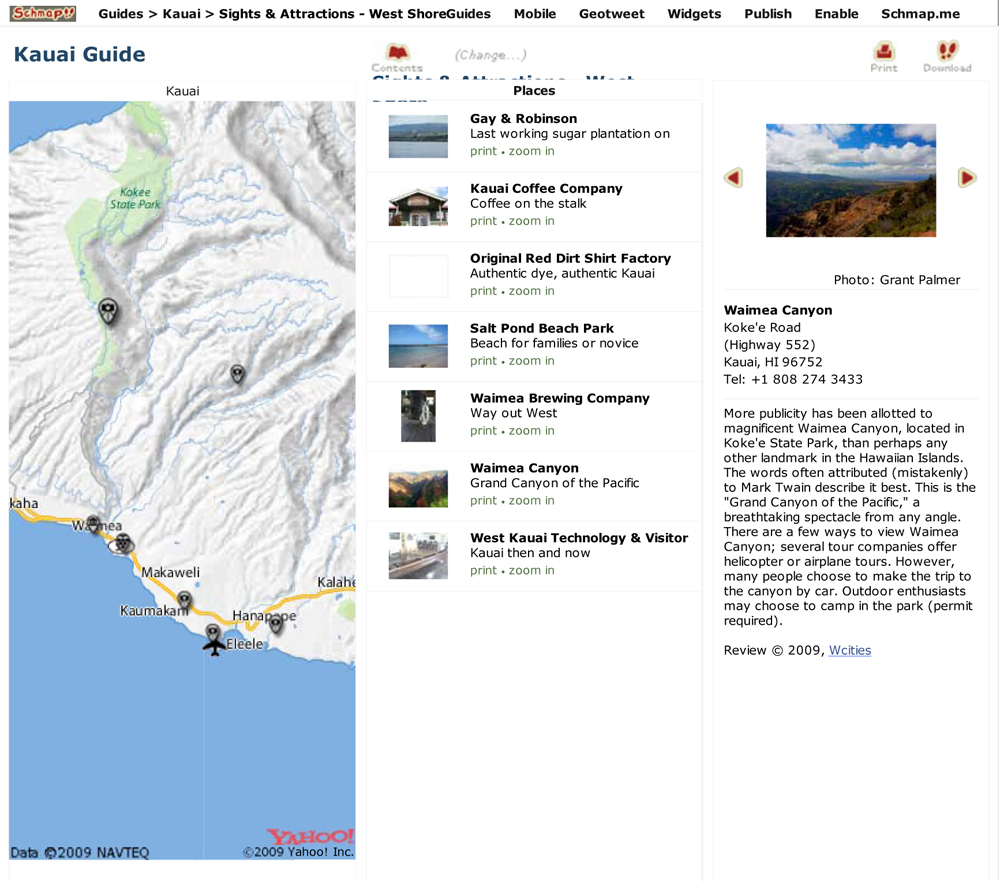Open Guides in breadcrumb
1000x881 pixels.
pos(121,13)
